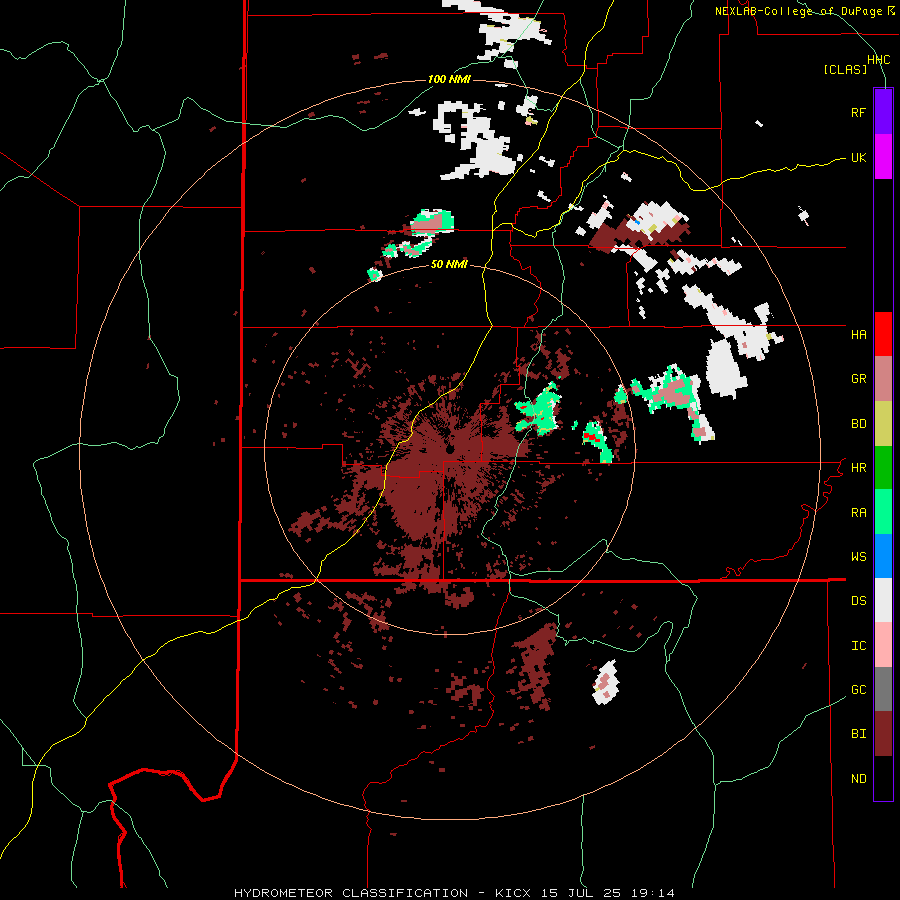This screenshot has width=900, height=900.
Task: Click the 'BI' legend label
Action: pos(858,734)
